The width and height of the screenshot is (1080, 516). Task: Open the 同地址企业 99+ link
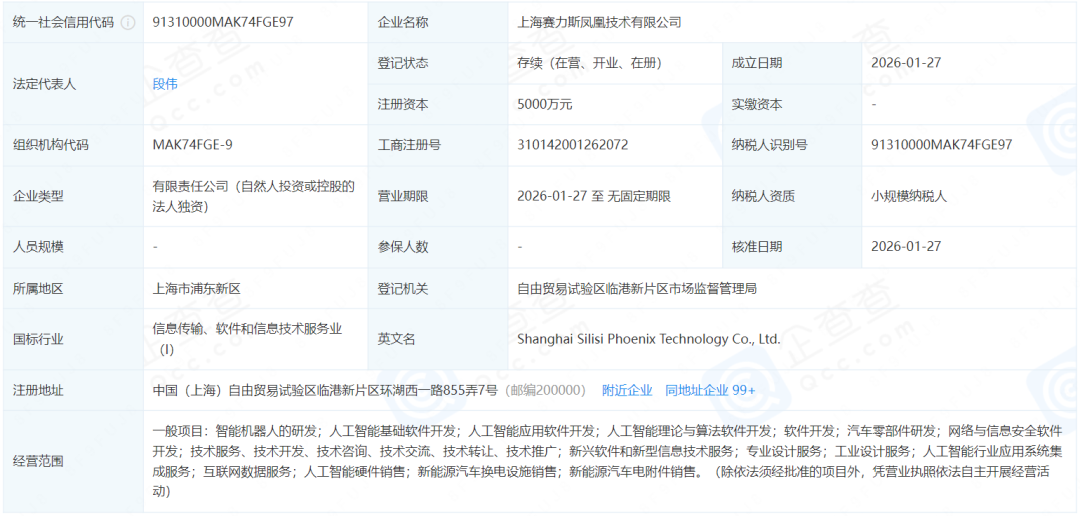click(x=710, y=390)
